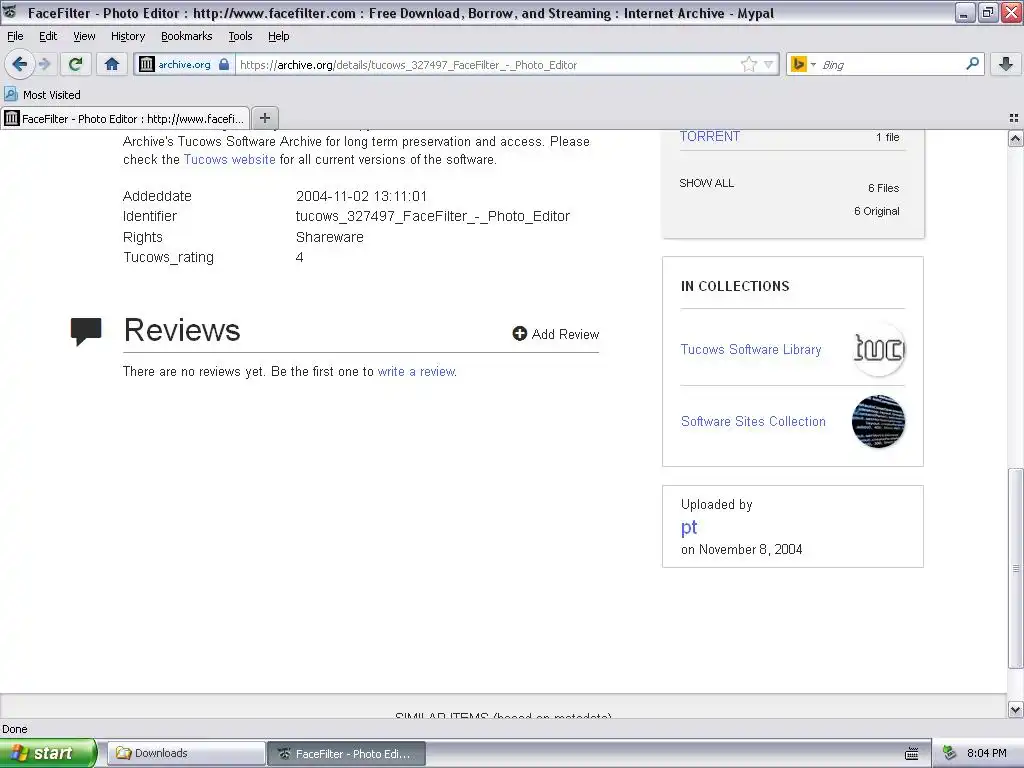Click the Tucows_rating label
Screen dimensions: 1024x768
pos(168,257)
